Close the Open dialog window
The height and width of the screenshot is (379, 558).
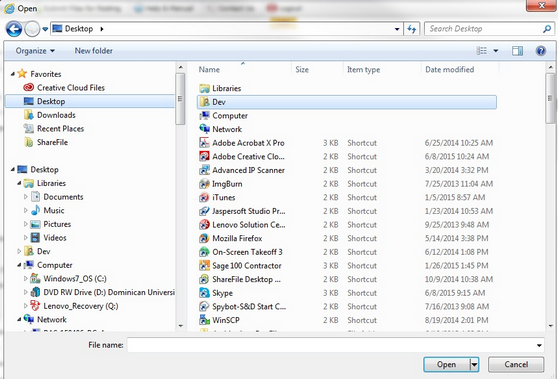click(541, 5)
